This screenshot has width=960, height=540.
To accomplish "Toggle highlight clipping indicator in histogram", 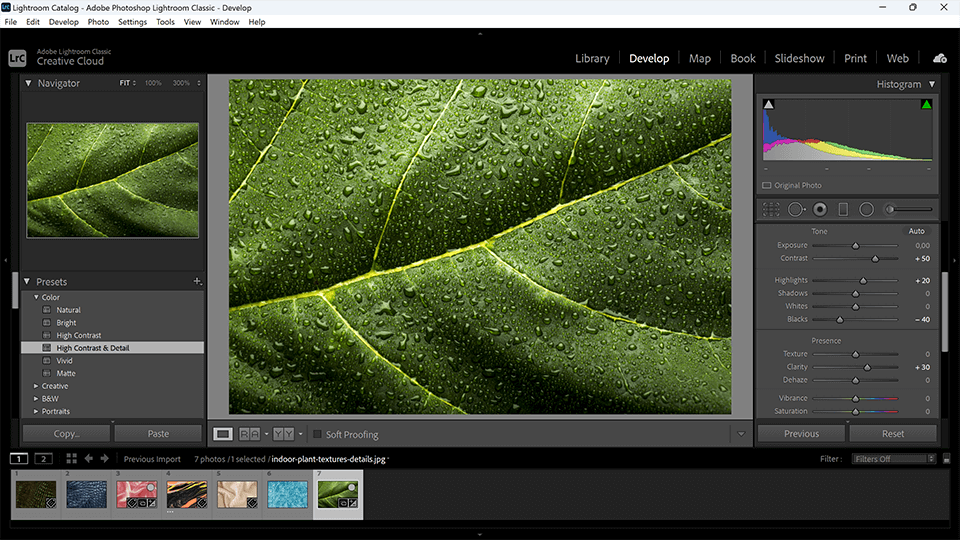I will pyautogui.click(x=926, y=105).
